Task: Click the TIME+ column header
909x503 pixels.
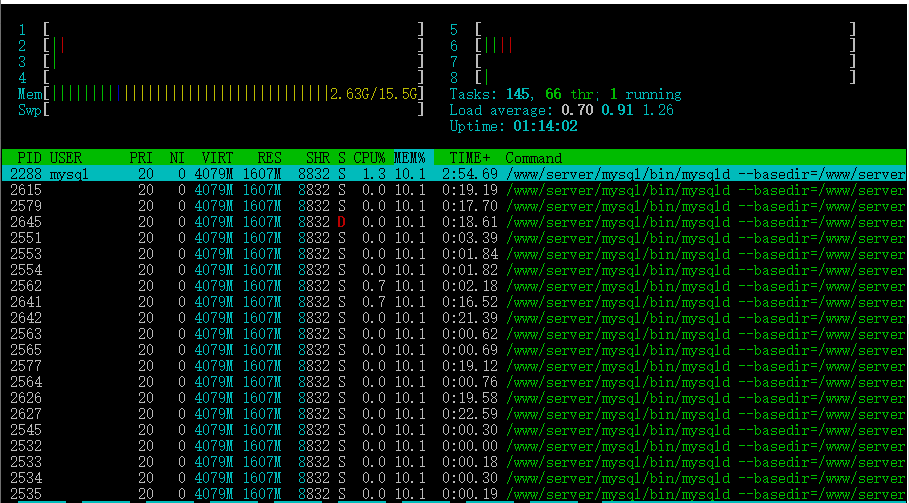Action: [x=470, y=158]
